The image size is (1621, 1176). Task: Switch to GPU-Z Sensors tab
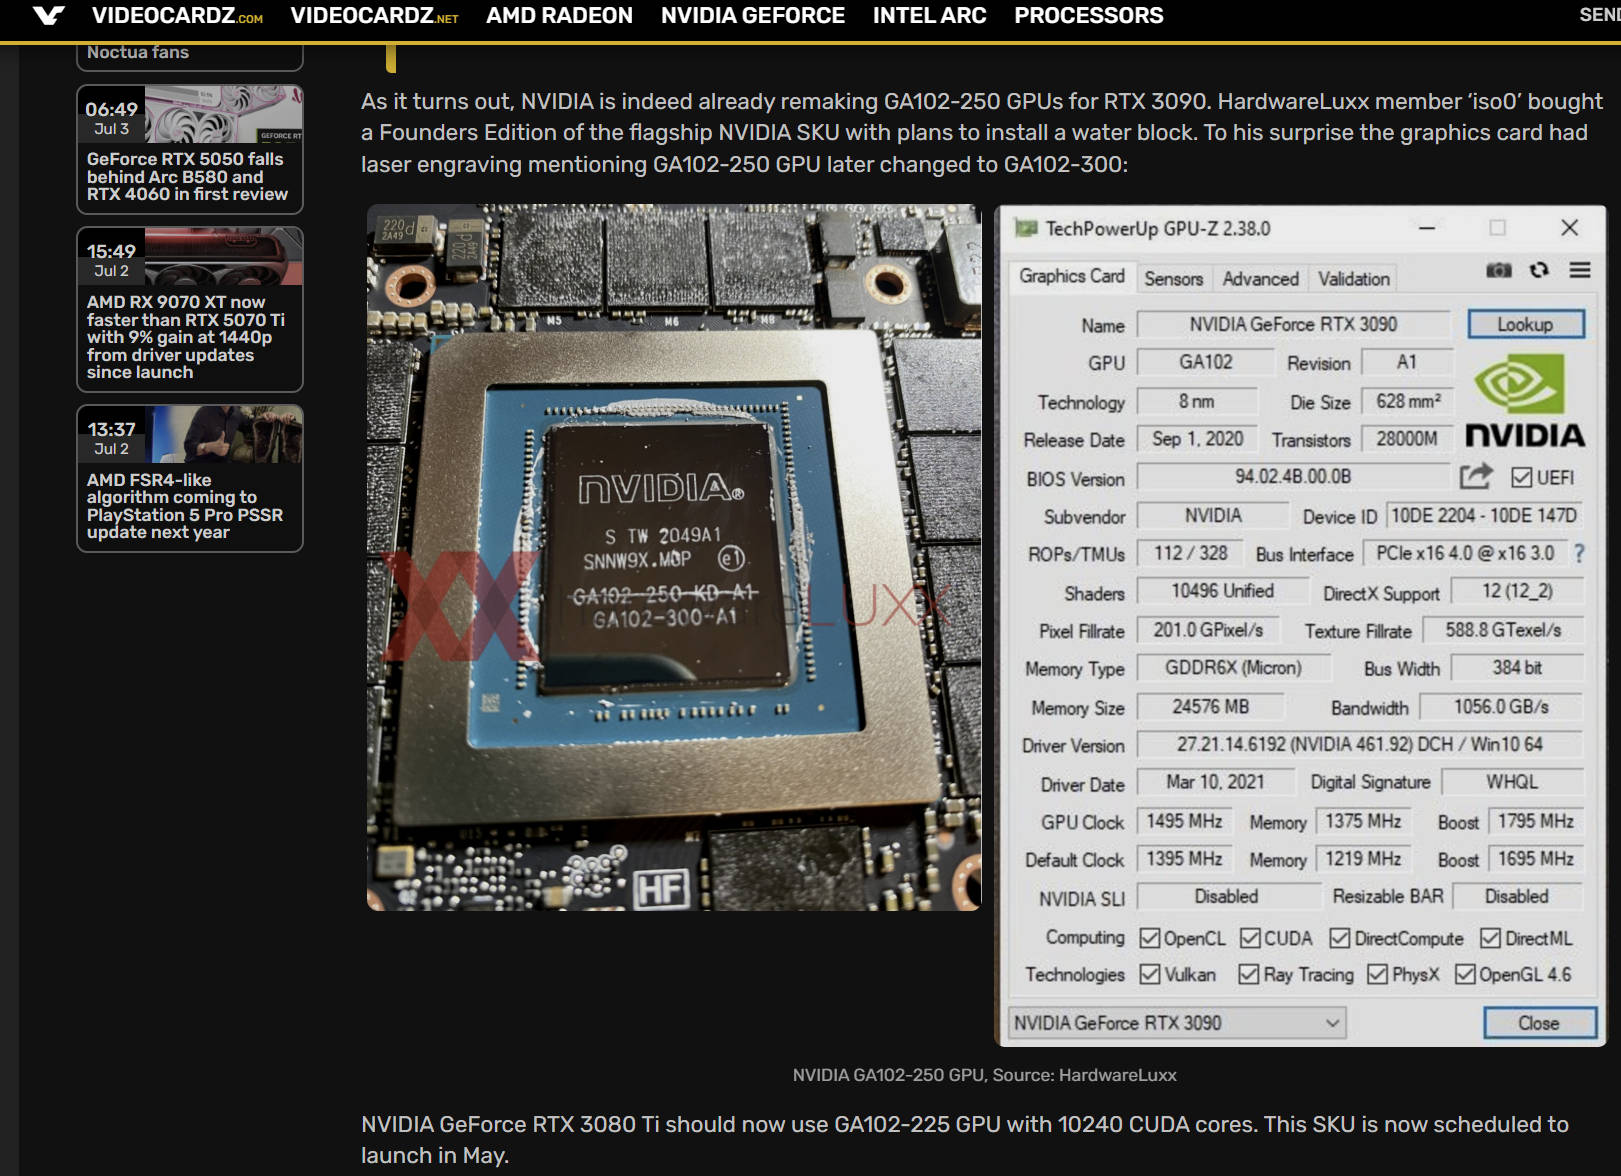(1173, 279)
